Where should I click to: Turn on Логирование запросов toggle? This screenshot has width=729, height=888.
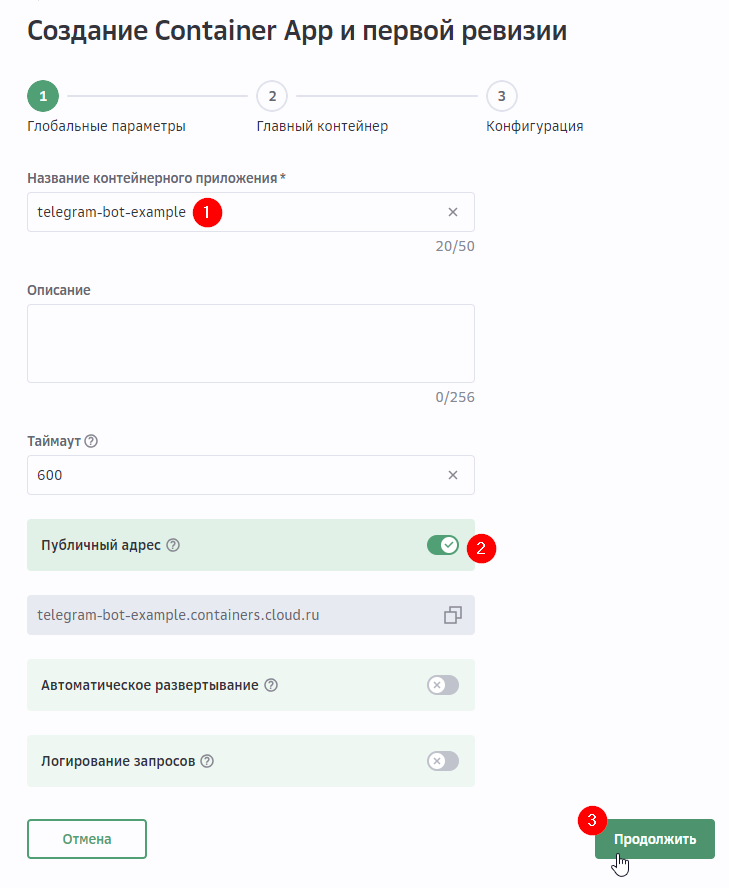(x=443, y=761)
